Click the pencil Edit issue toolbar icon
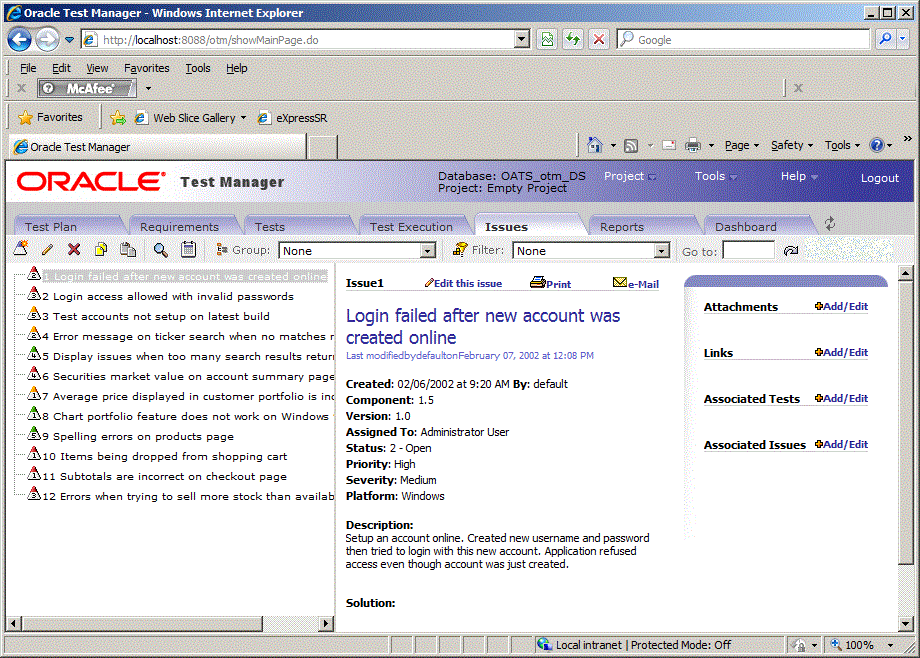920x658 pixels. coord(48,249)
